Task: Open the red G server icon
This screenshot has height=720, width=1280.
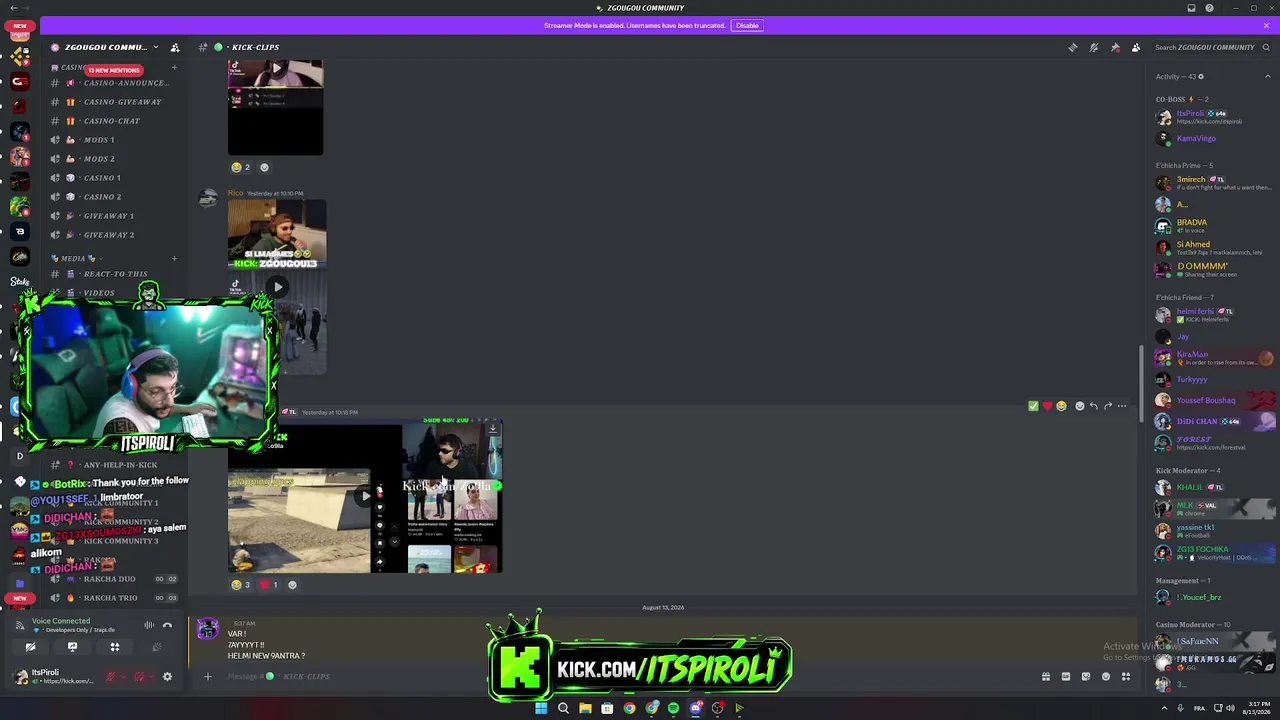Action: coord(19,81)
